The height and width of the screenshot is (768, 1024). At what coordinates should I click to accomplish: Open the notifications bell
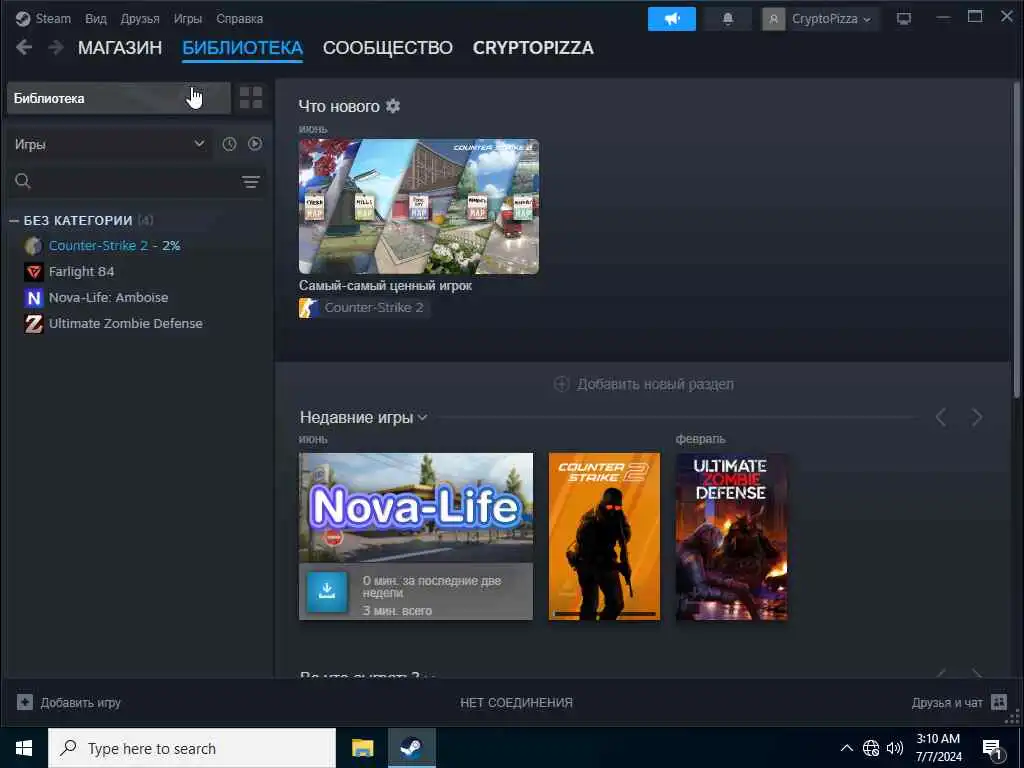pyautogui.click(x=728, y=19)
